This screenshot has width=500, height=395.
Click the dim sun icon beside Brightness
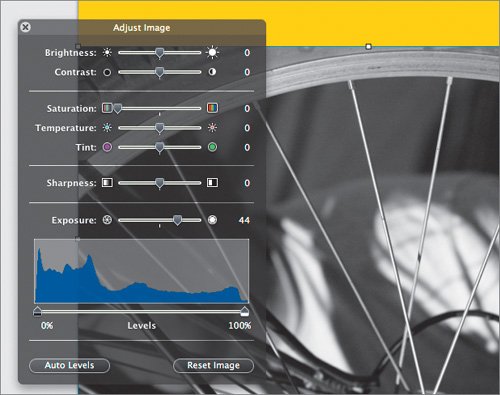[x=107, y=53]
